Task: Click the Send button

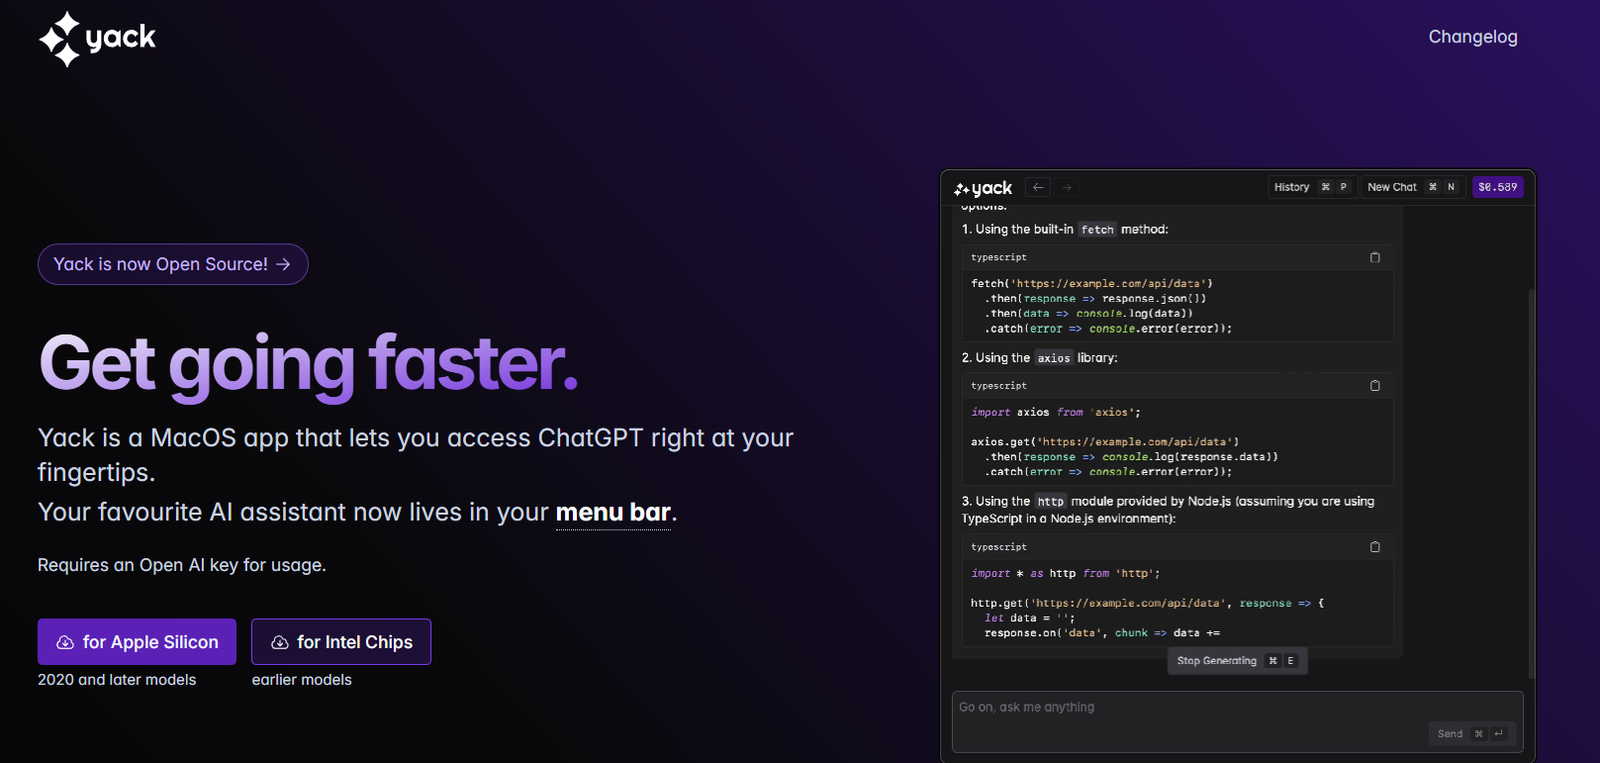Action: tap(1472, 733)
